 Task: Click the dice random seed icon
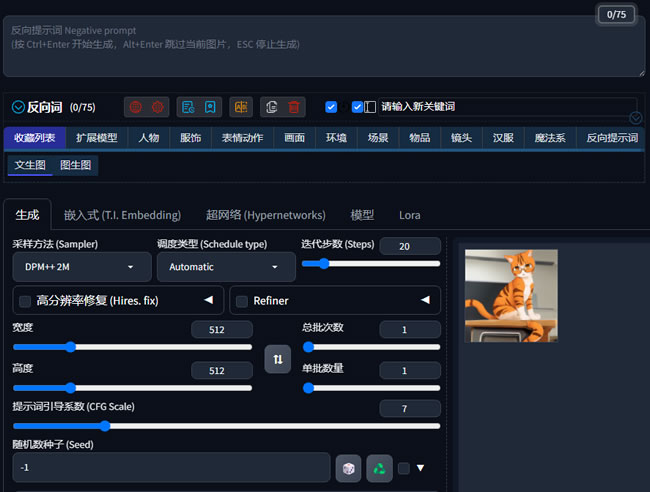pos(348,468)
